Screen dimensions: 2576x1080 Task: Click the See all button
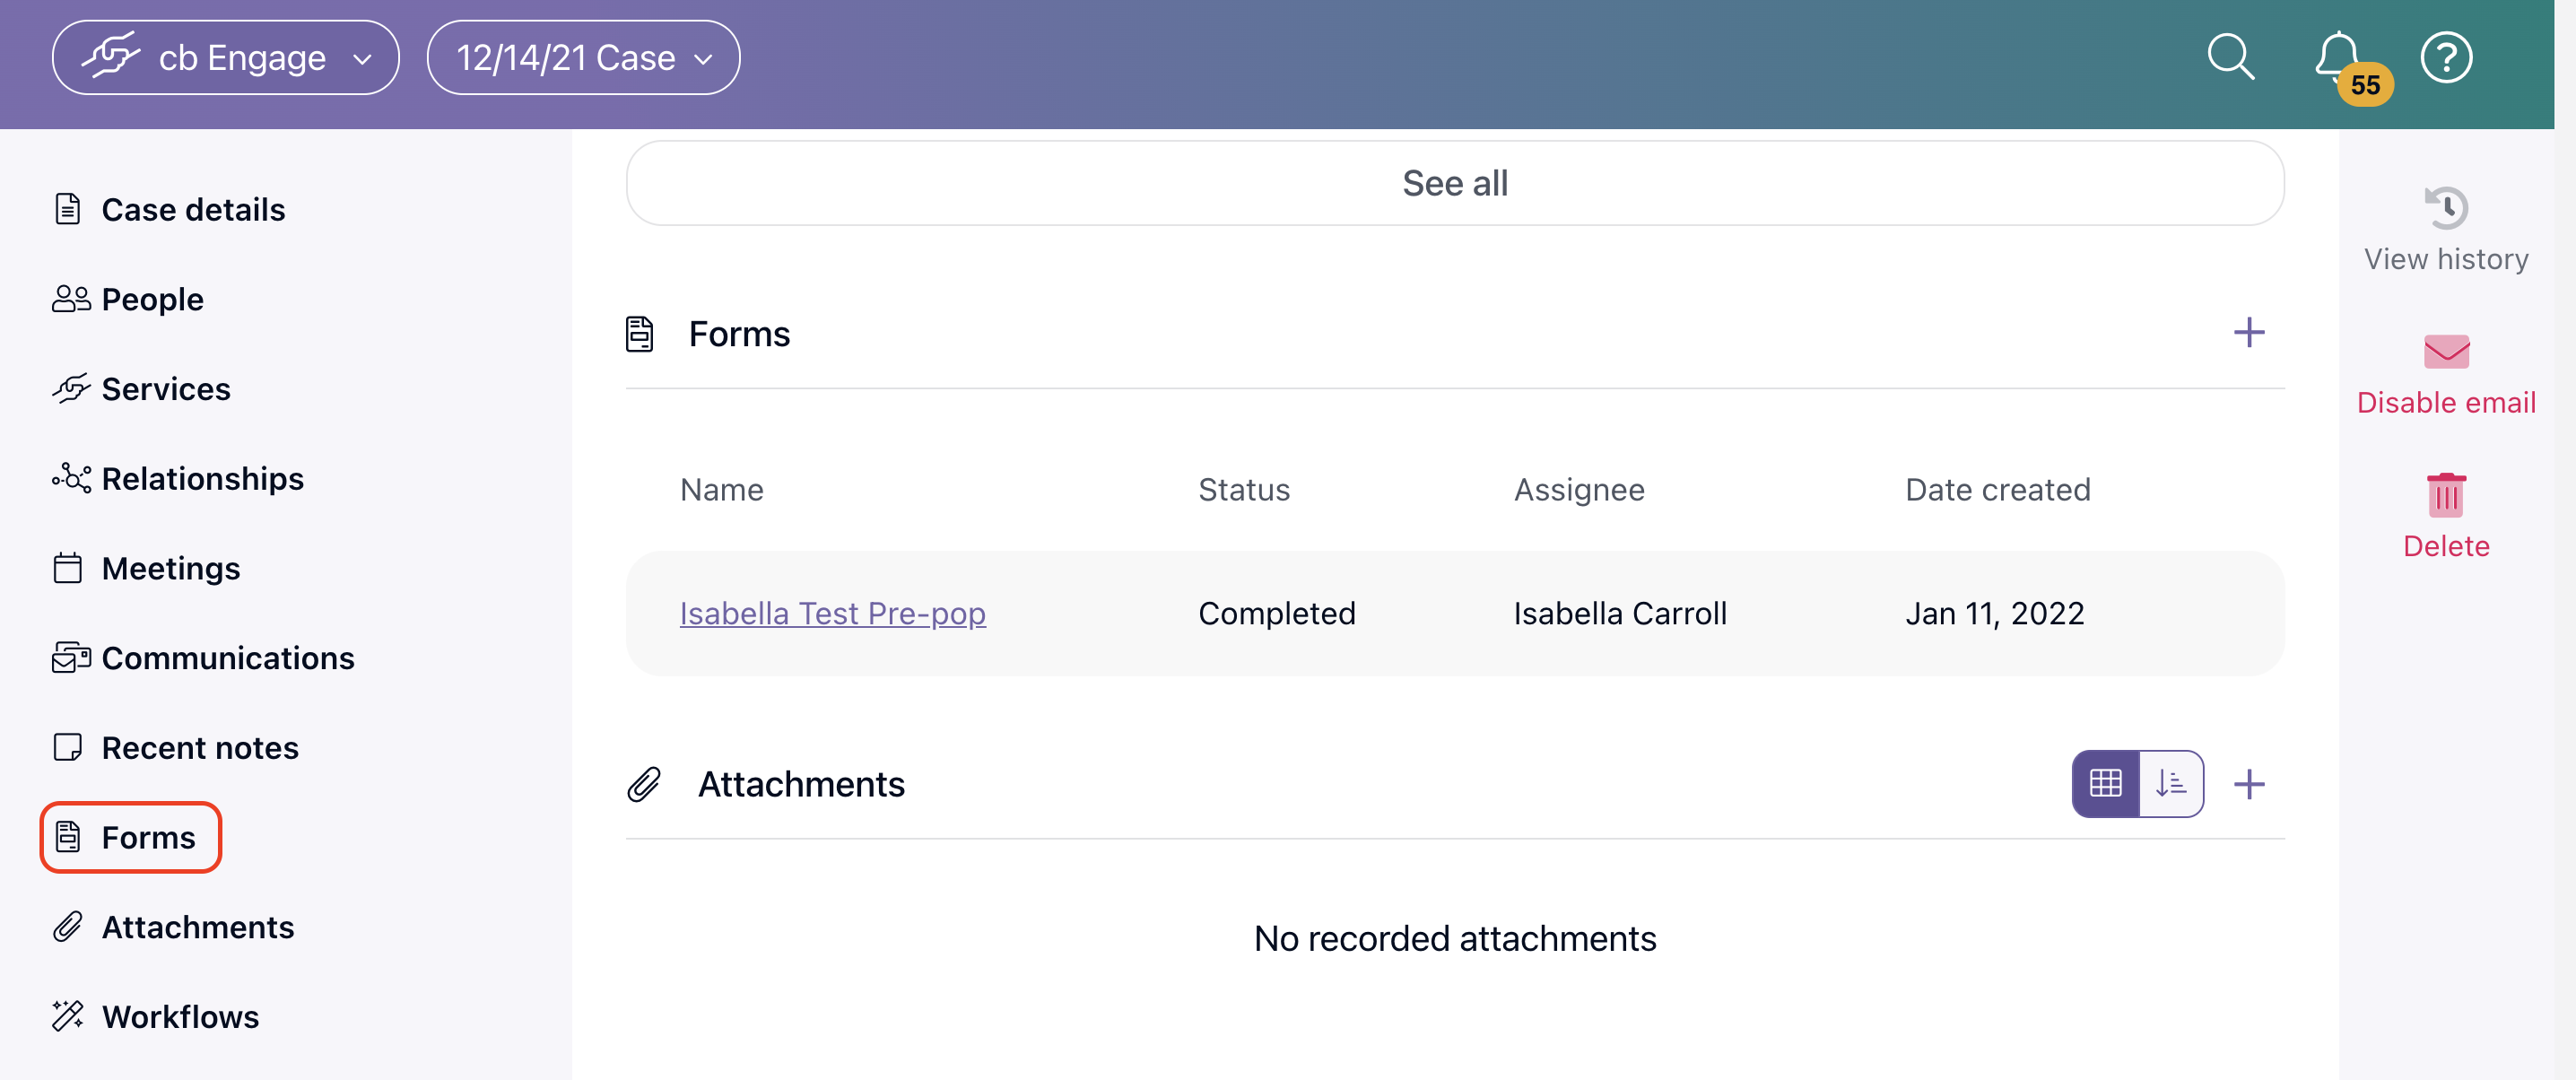point(1454,183)
